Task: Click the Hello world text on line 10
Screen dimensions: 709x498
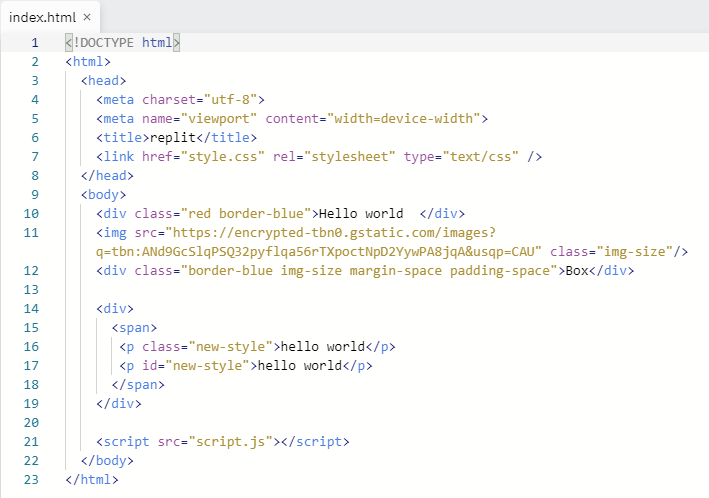Action: point(361,213)
